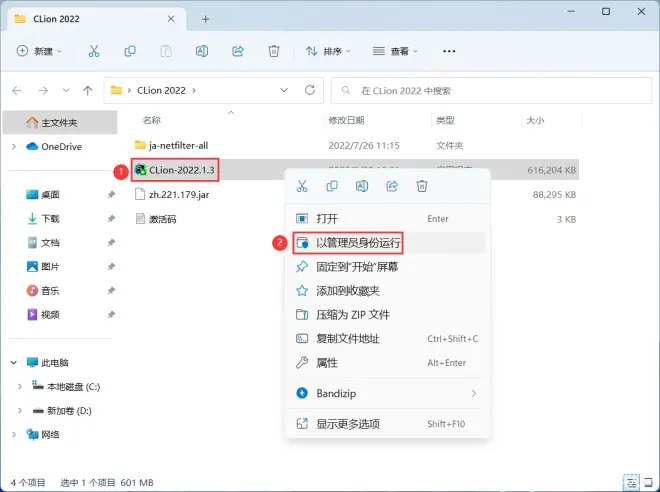
Task: Click the Share icon in the toolbar
Action: (238, 51)
